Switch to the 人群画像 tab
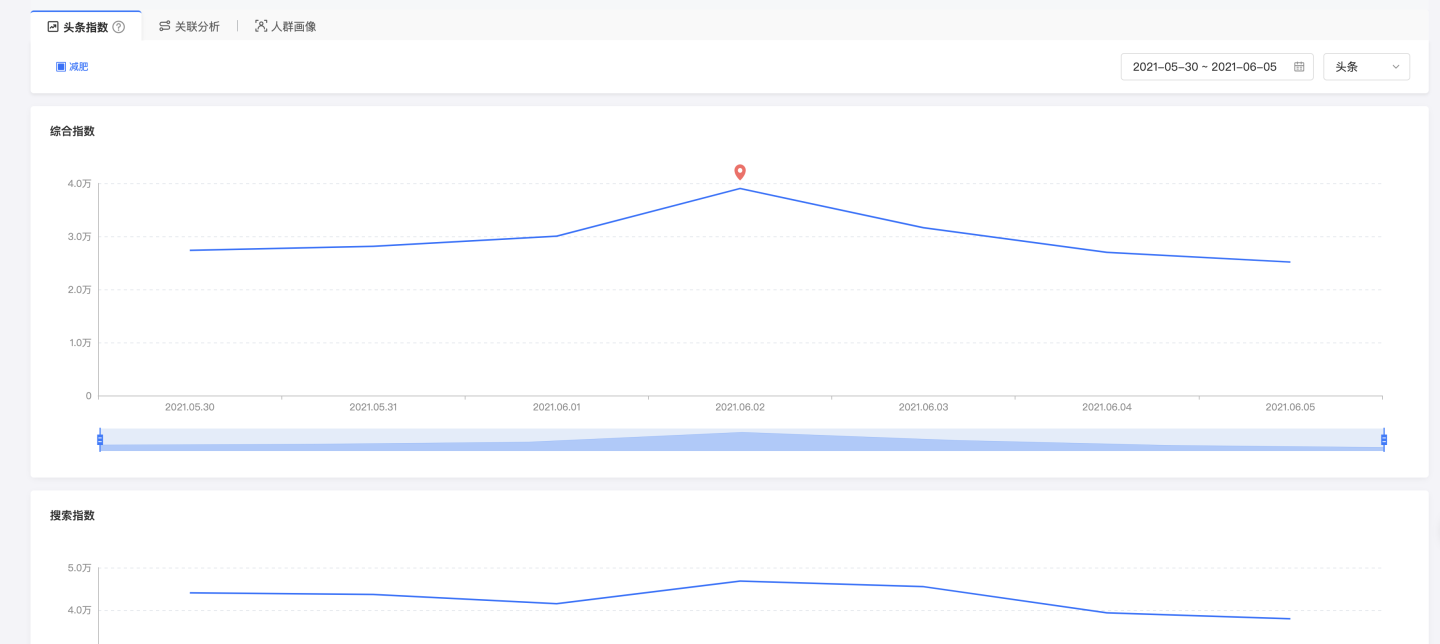1440x644 pixels. (293, 26)
